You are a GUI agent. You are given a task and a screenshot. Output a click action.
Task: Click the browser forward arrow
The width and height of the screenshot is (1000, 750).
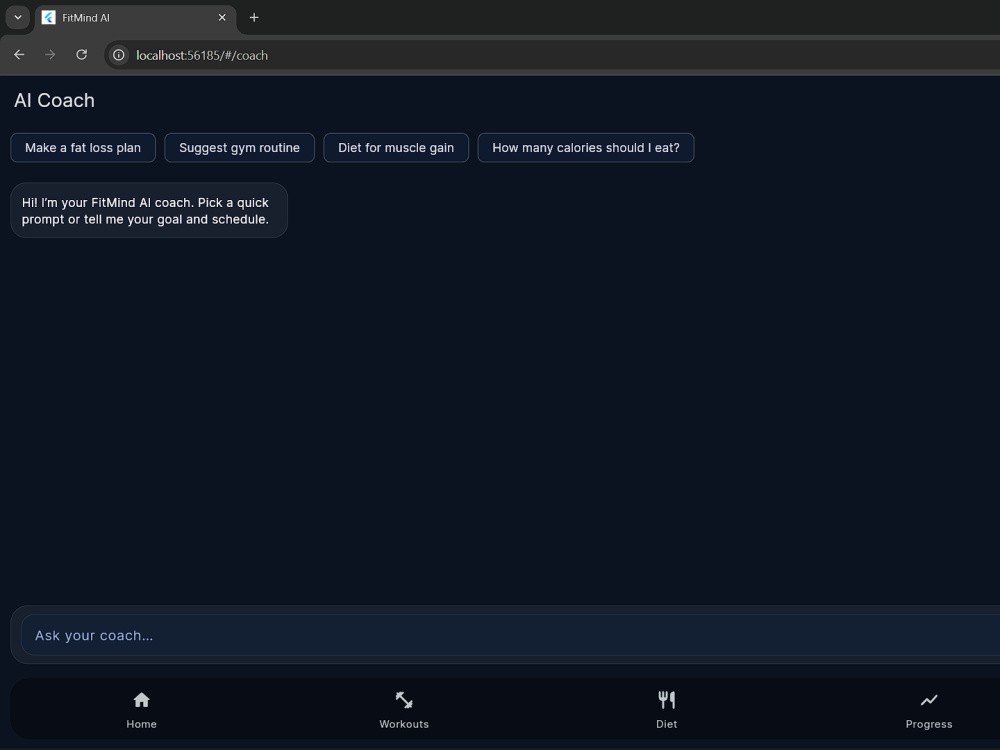pos(50,55)
